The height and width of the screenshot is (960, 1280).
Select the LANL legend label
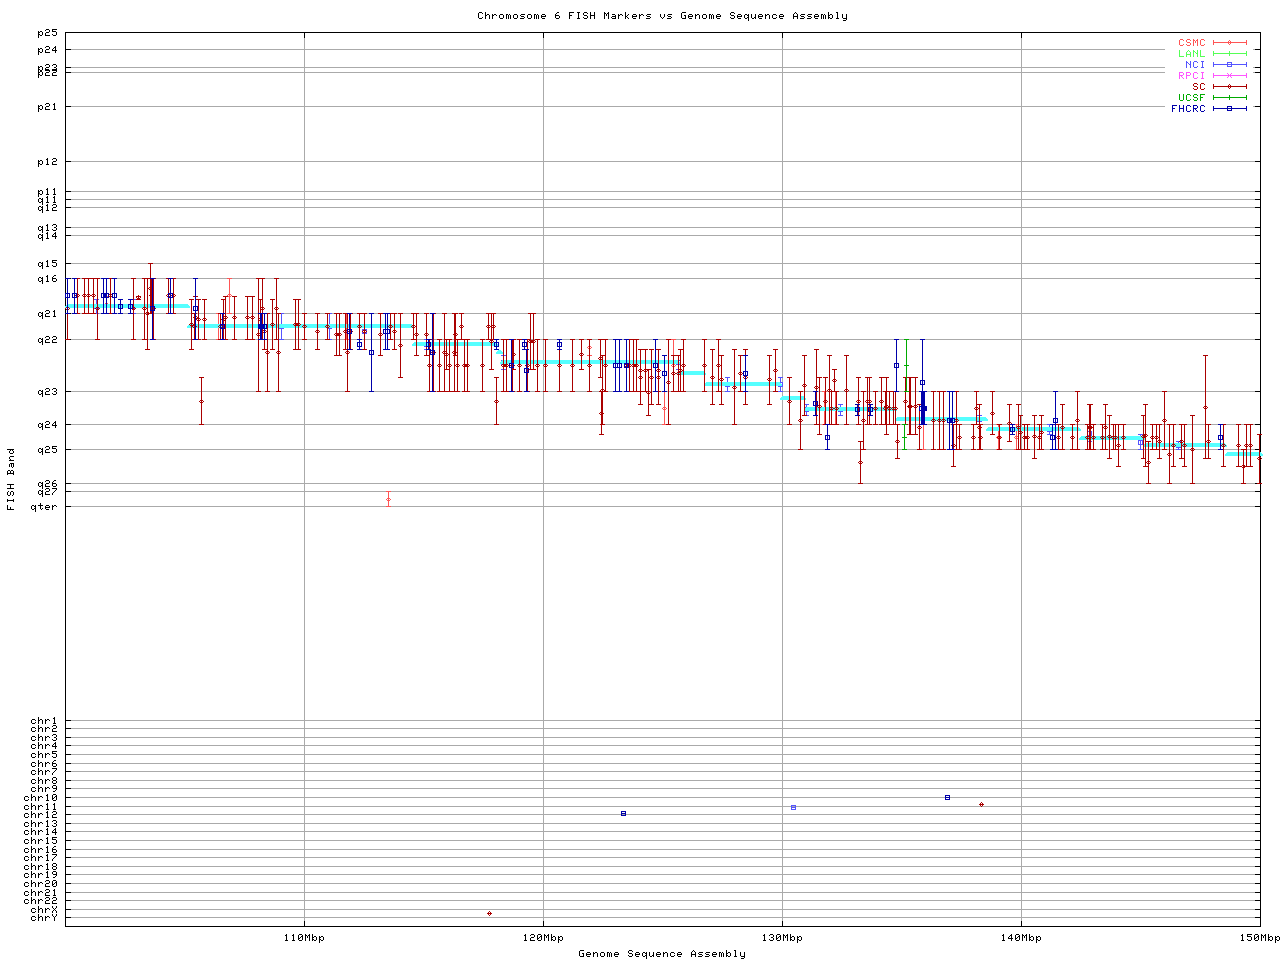(1191, 54)
